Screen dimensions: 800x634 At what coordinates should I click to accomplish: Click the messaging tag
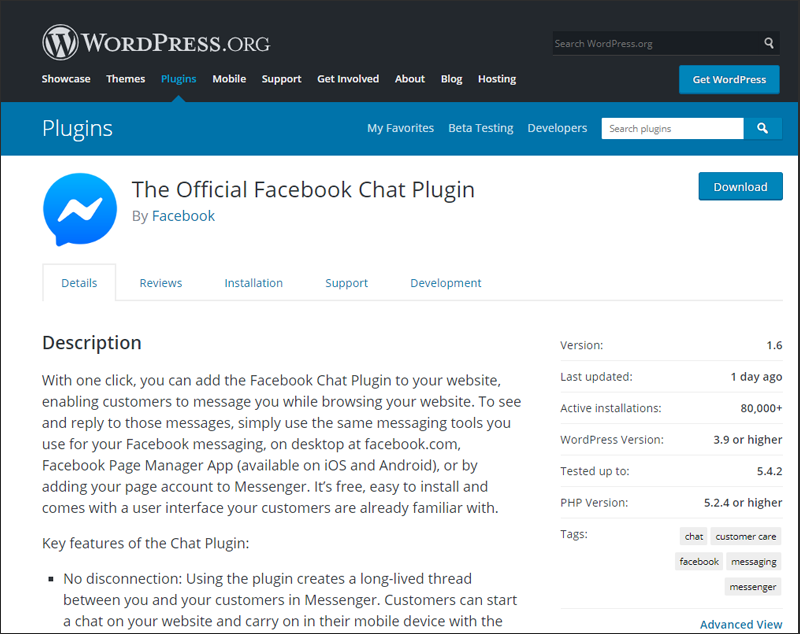click(x=754, y=561)
